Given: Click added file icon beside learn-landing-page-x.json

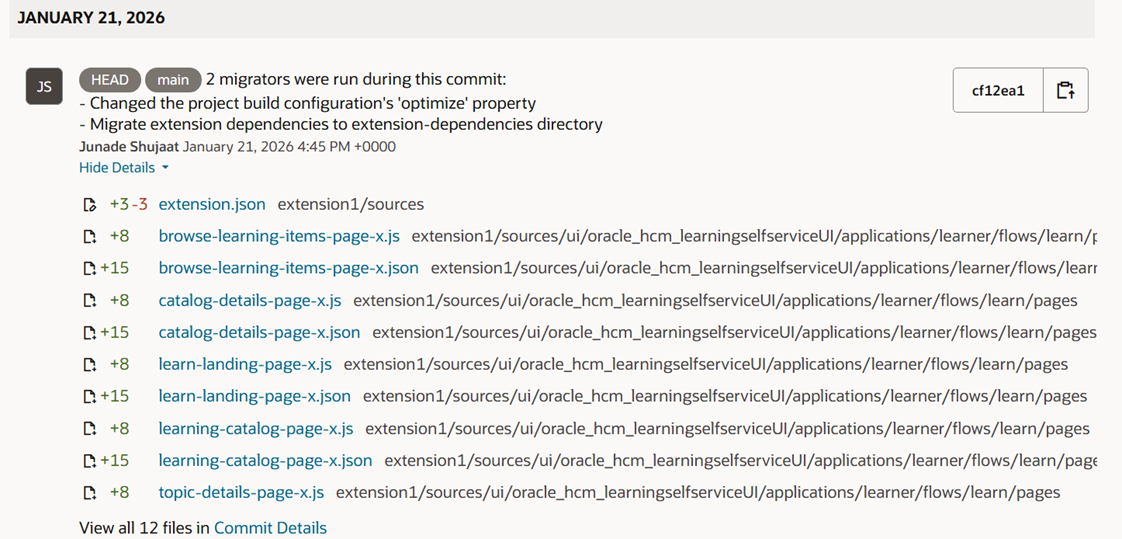Looking at the screenshot, I should pyautogui.click(x=89, y=397).
